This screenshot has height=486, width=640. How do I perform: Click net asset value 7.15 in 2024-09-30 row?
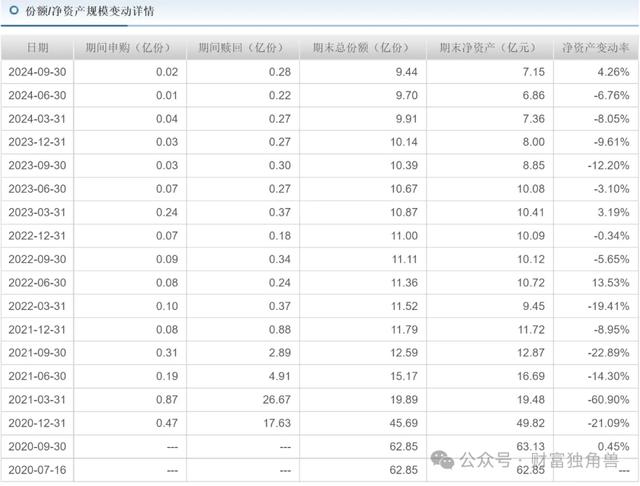[533, 72]
